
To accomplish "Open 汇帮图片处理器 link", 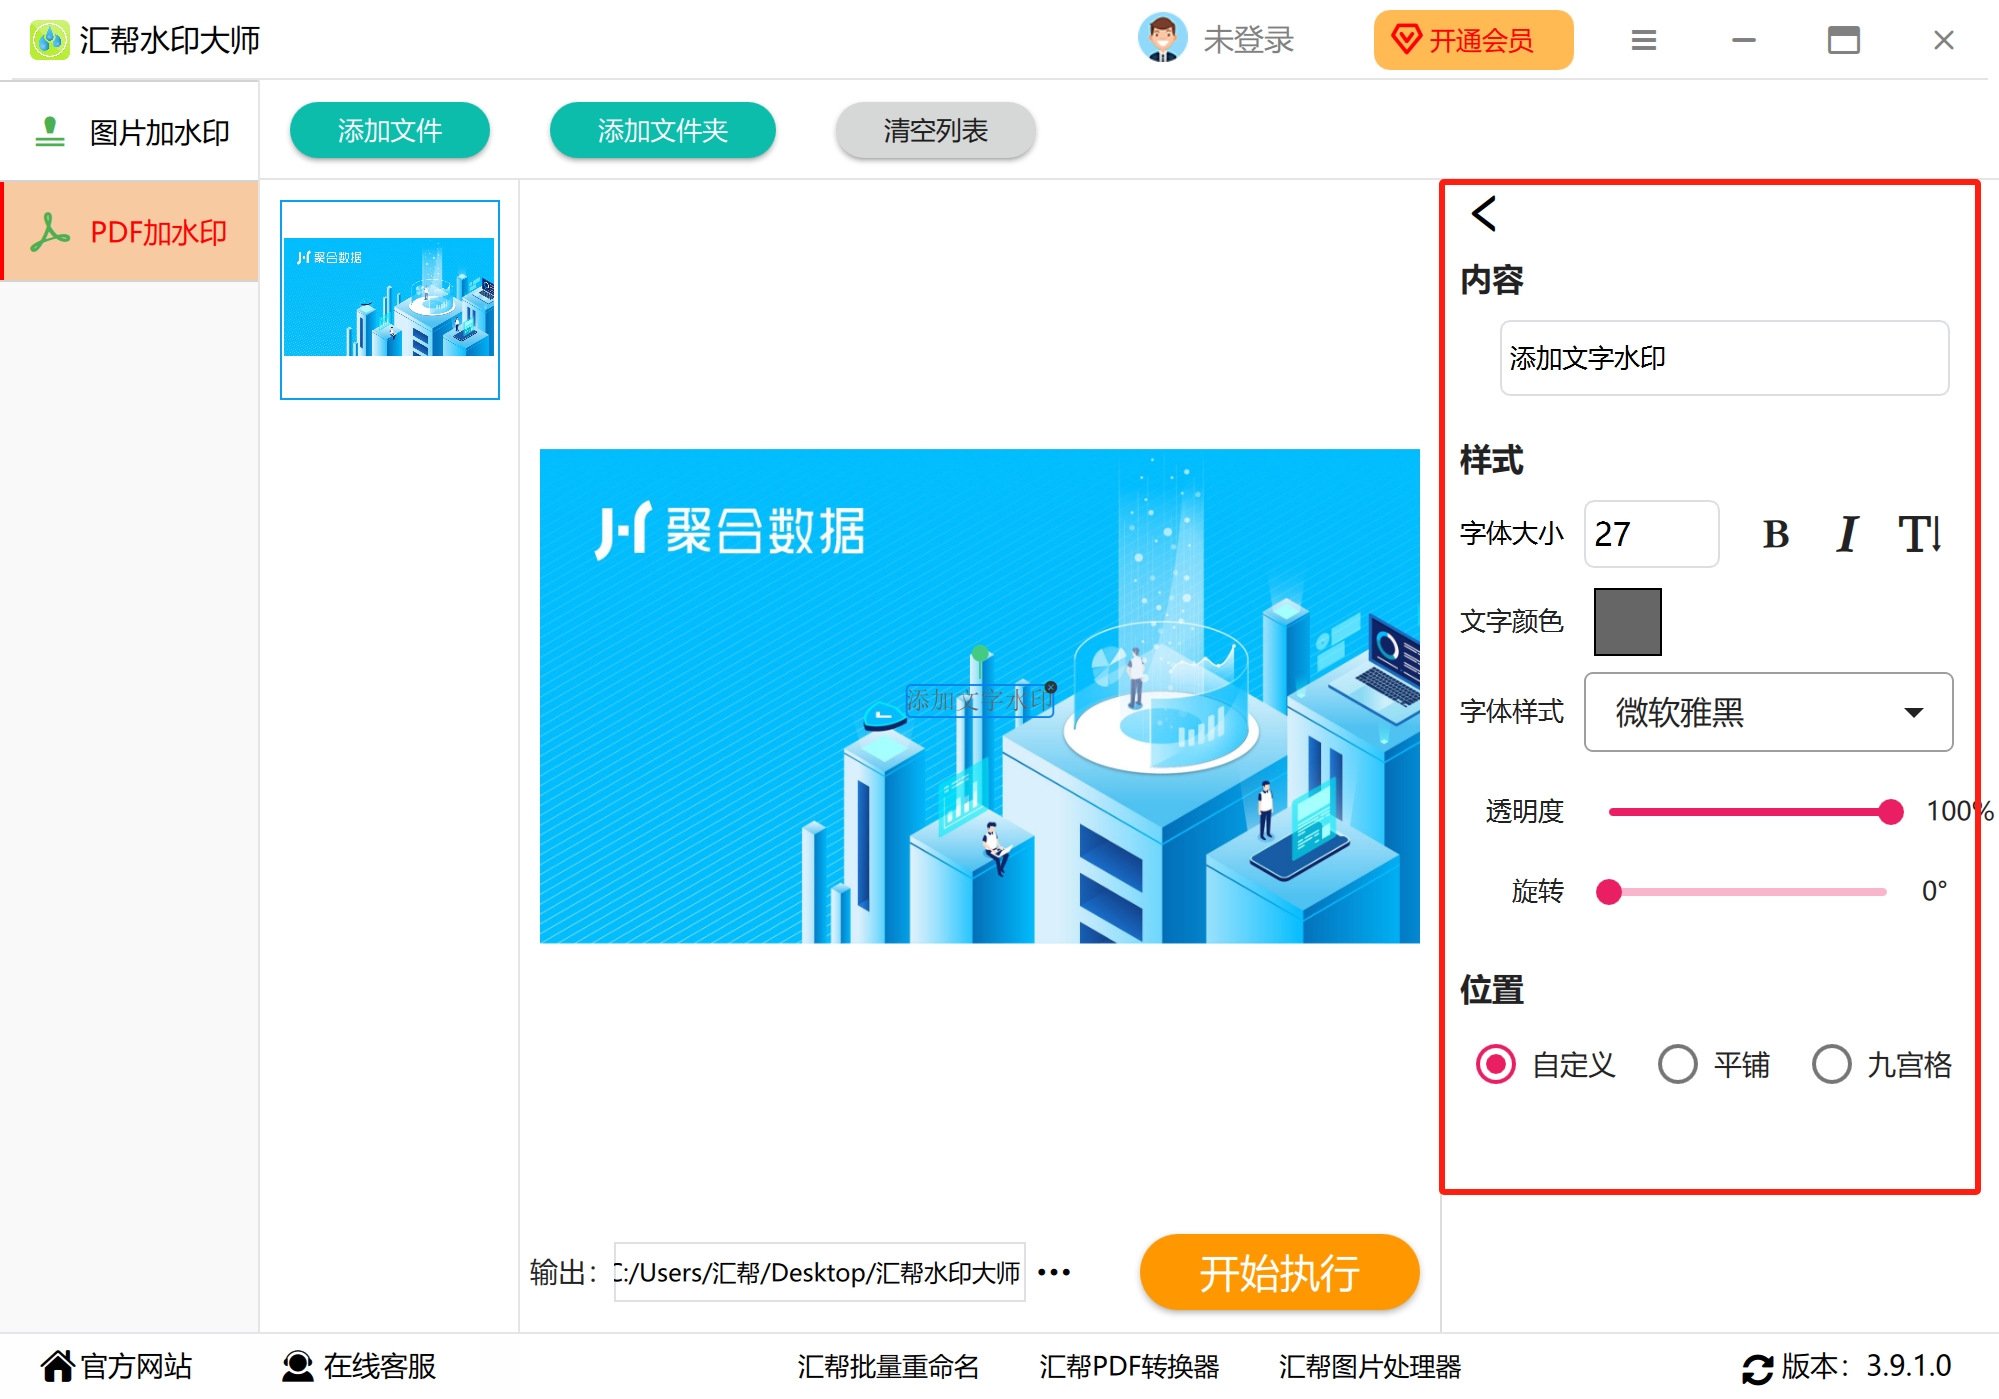I will tap(1370, 1366).
